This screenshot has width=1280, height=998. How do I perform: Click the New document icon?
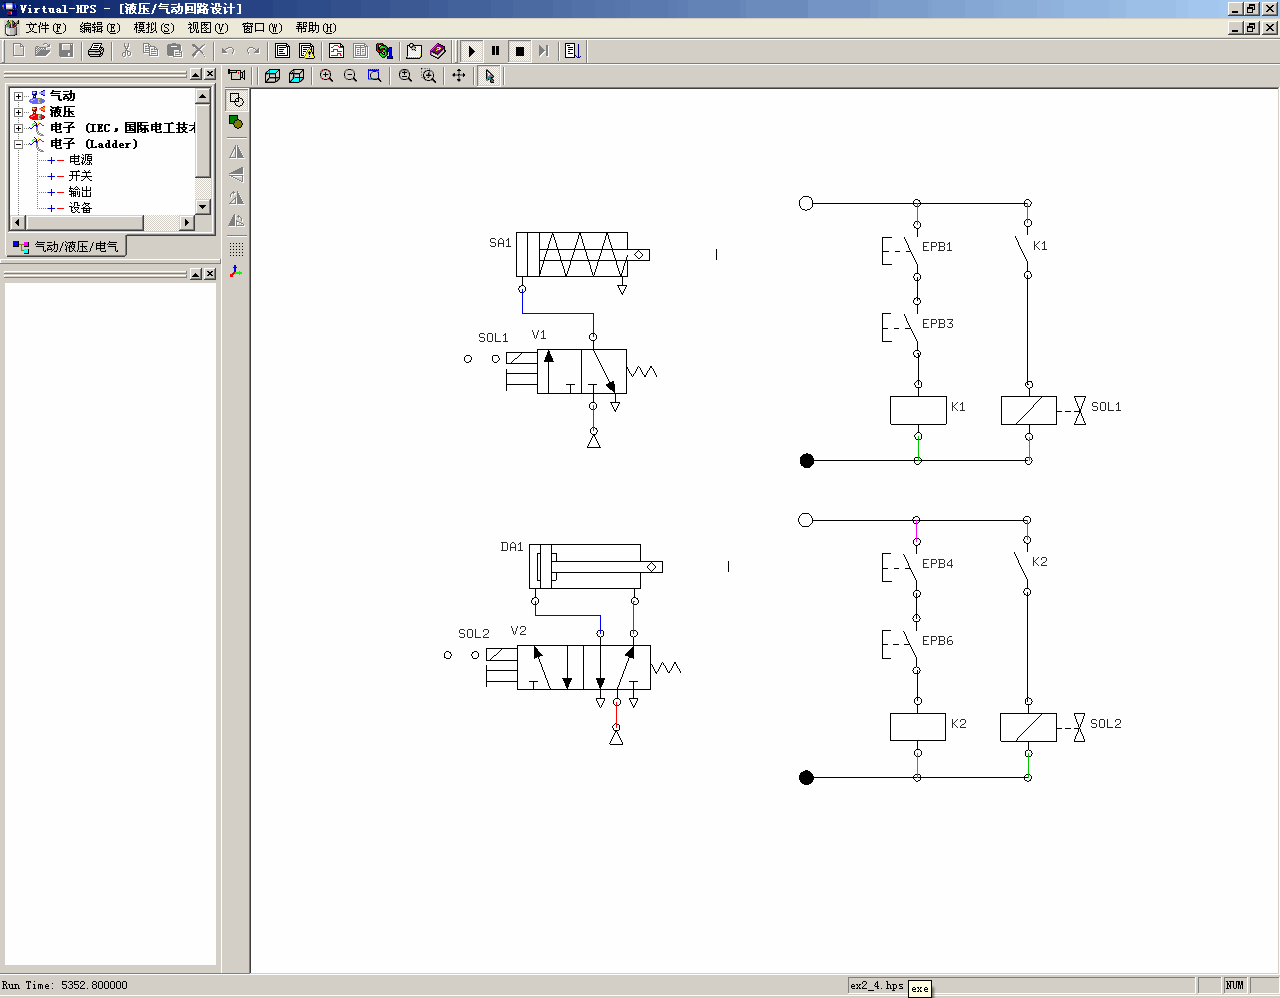coord(19,51)
